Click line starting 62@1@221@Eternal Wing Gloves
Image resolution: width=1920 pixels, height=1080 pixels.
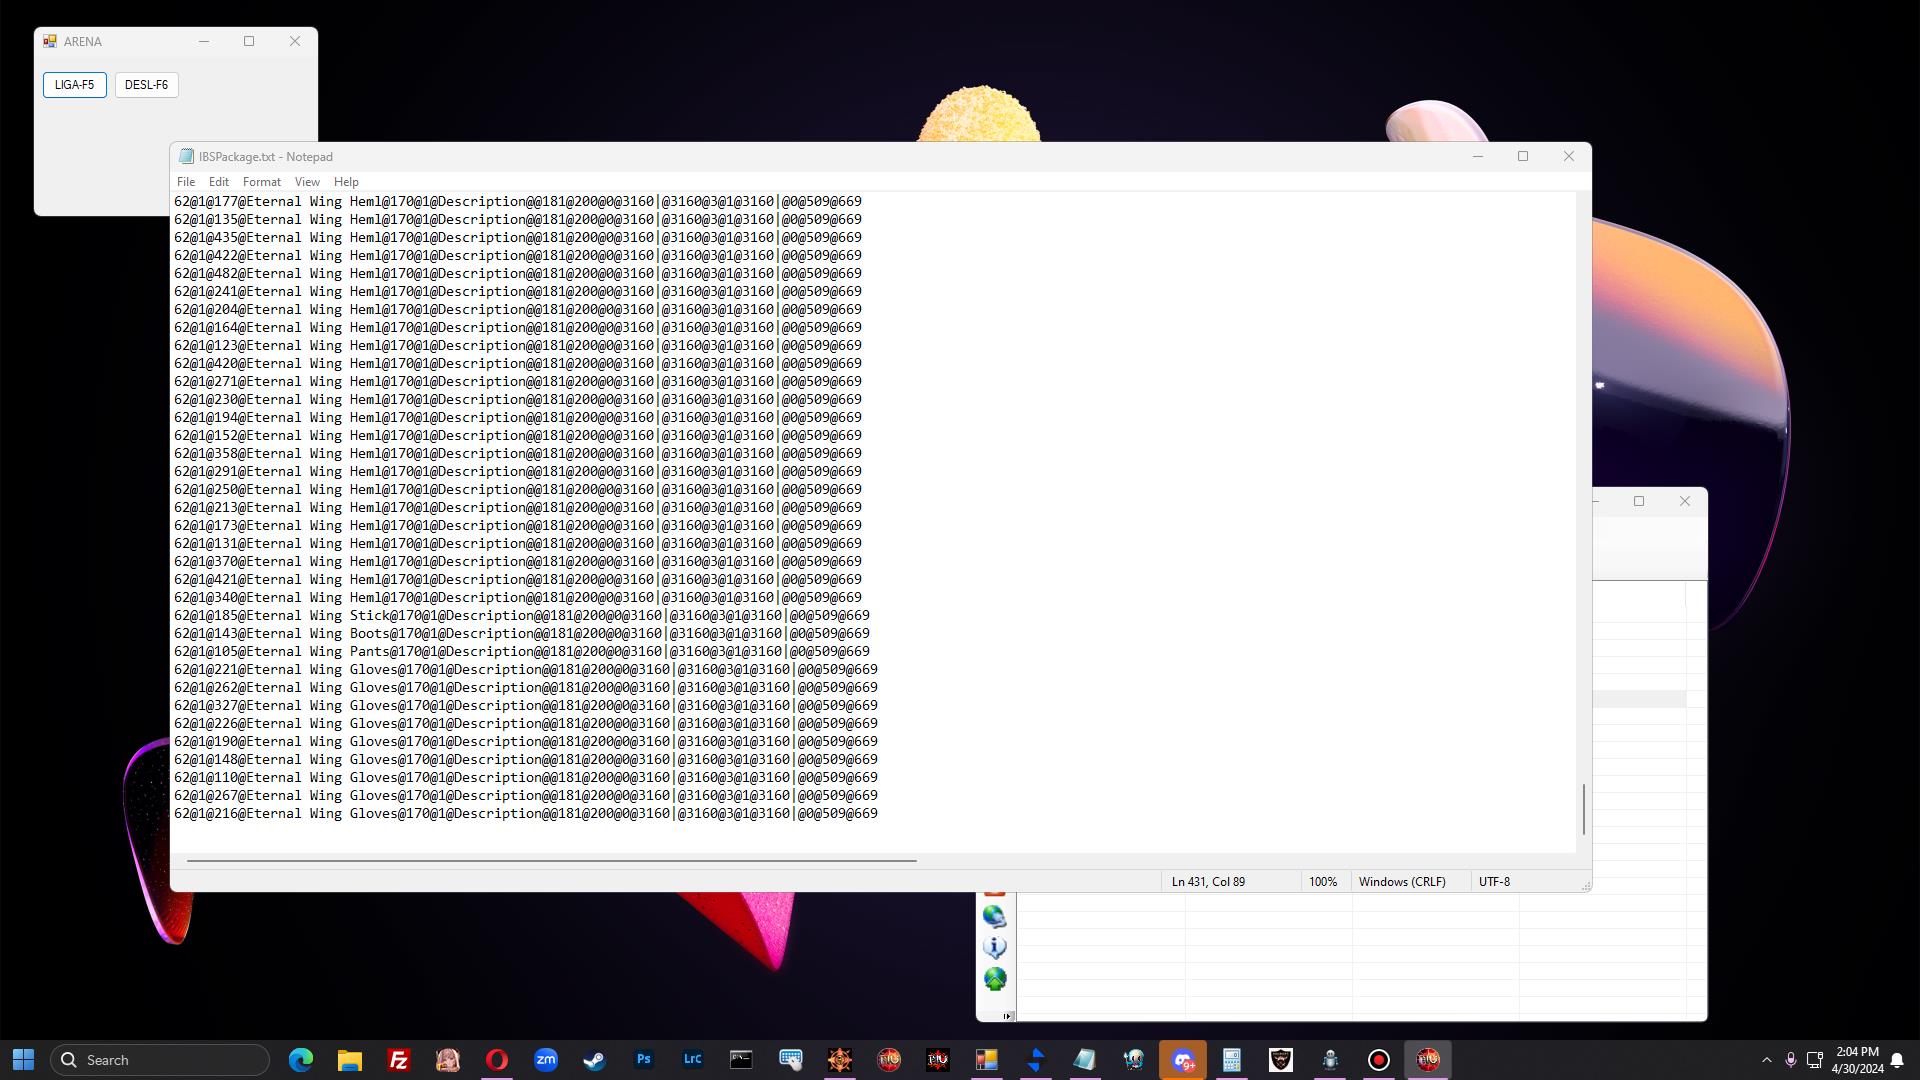(x=526, y=670)
